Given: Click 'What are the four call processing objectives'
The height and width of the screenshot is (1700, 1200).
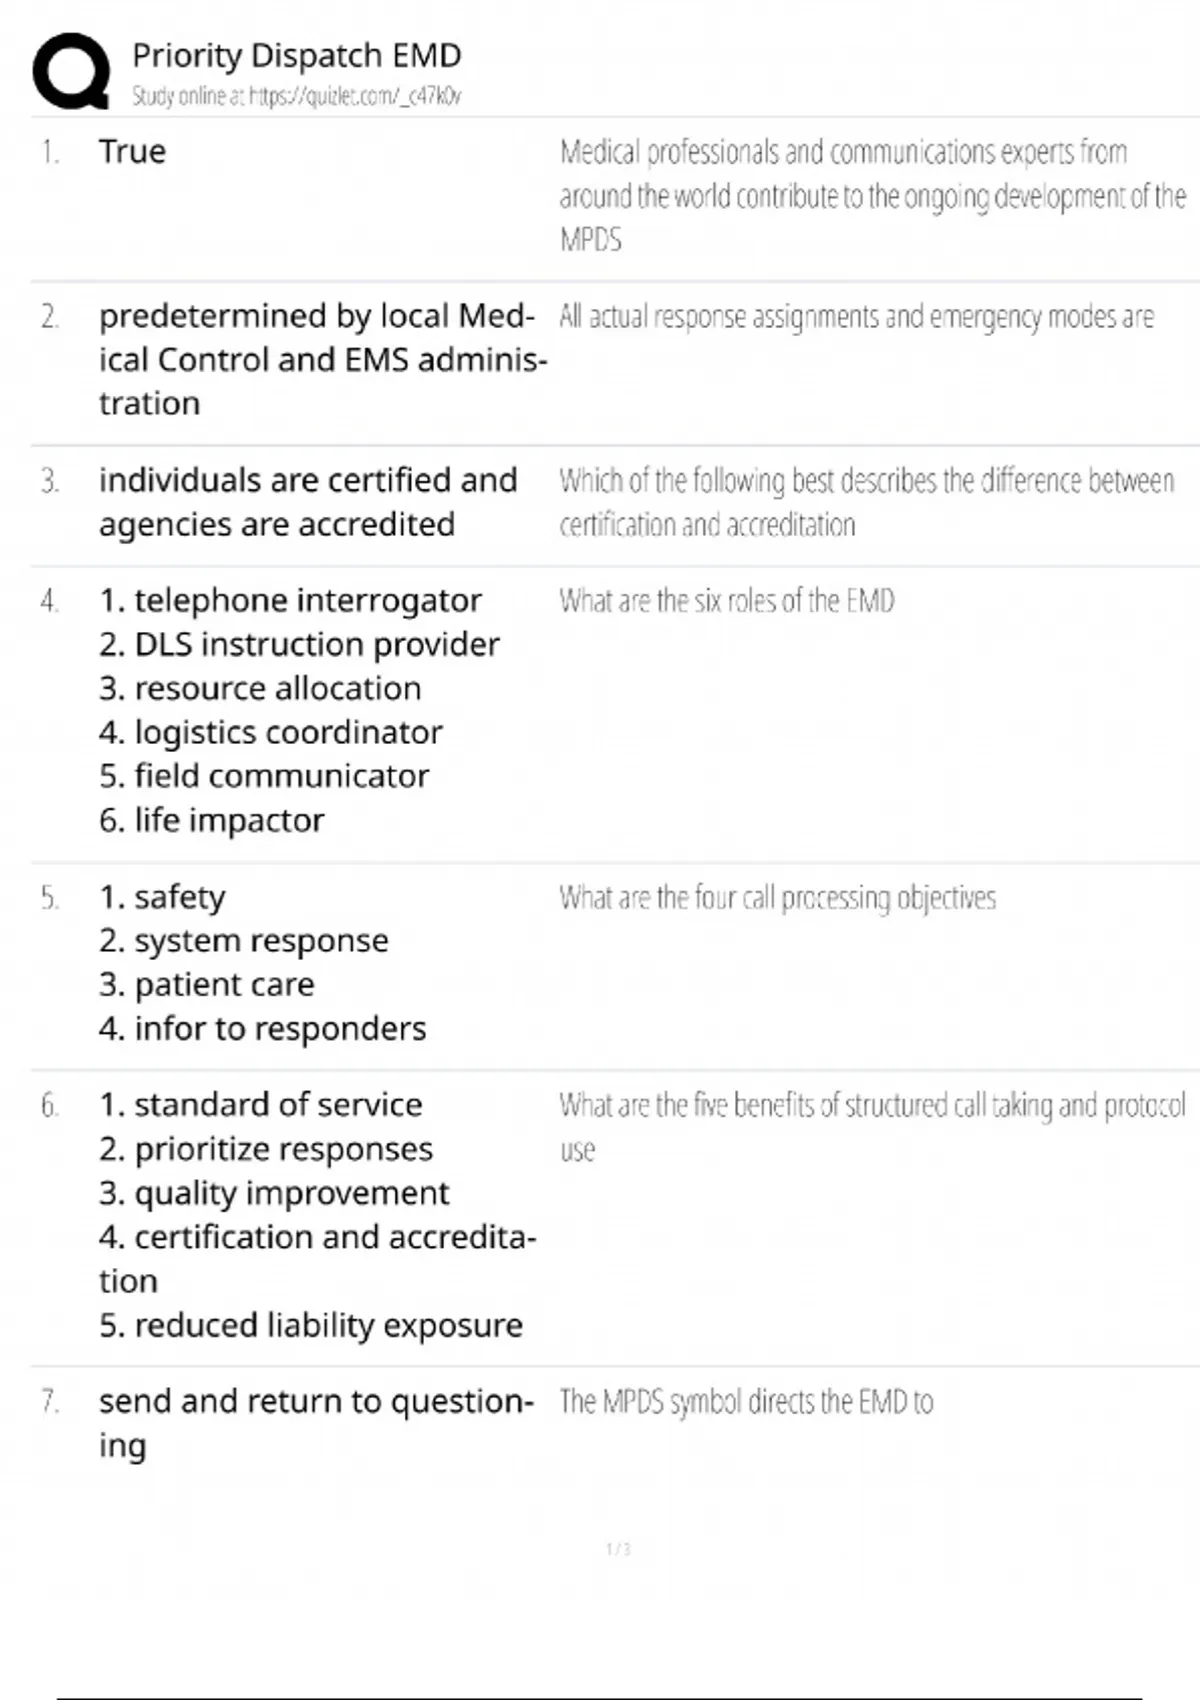Looking at the screenshot, I should pyautogui.click(x=778, y=898).
